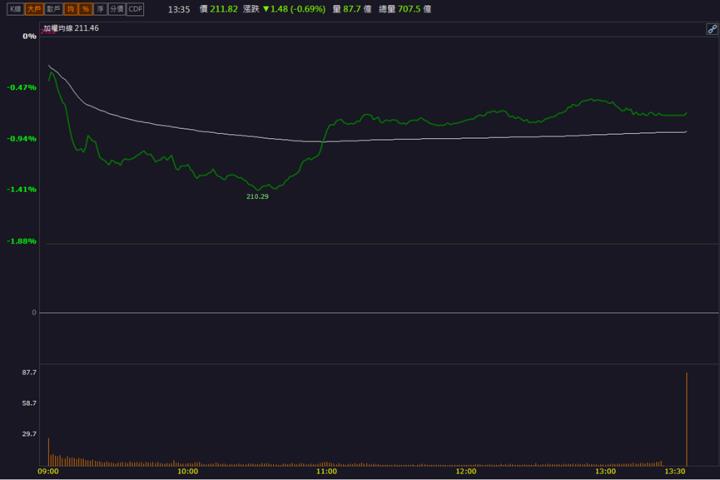Click the 210.29 low price marker
The height and width of the screenshot is (480, 720).
257,197
